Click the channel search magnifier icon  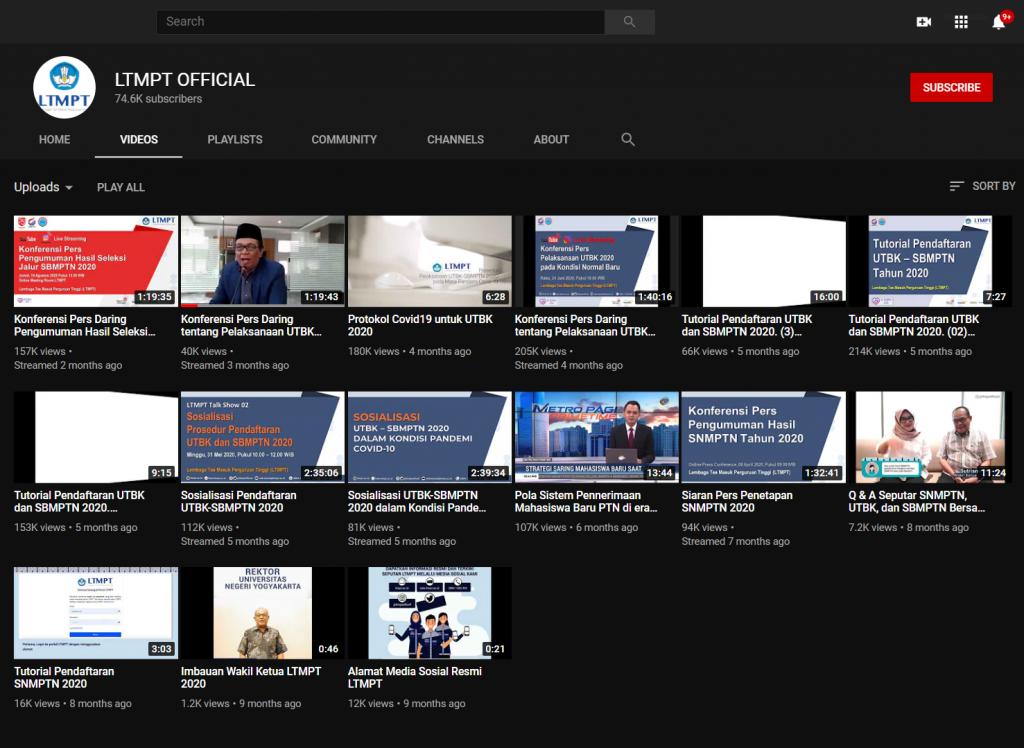click(x=628, y=139)
